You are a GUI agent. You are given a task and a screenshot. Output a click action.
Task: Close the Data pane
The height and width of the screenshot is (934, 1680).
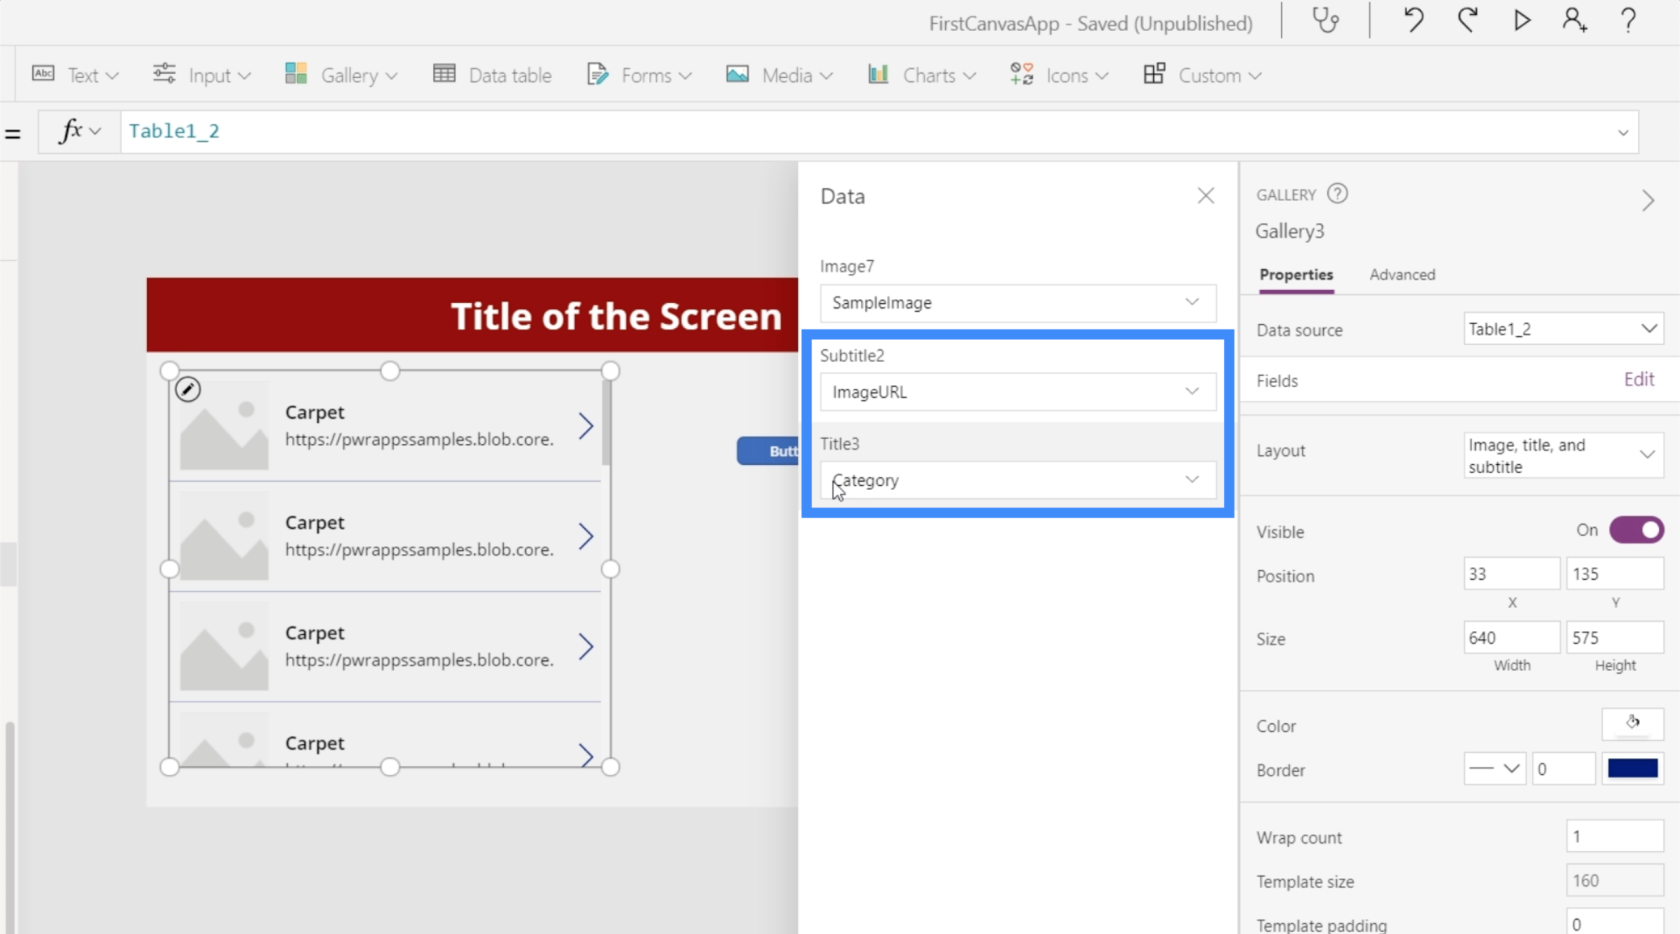pyautogui.click(x=1206, y=196)
